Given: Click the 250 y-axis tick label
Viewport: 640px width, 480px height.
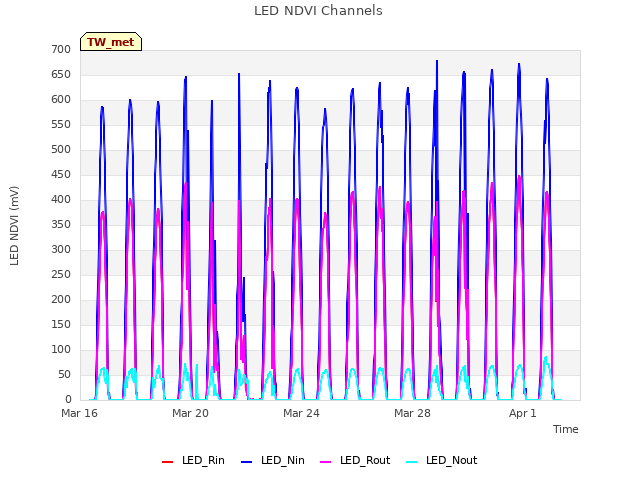Looking at the screenshot, I should 61,274.
